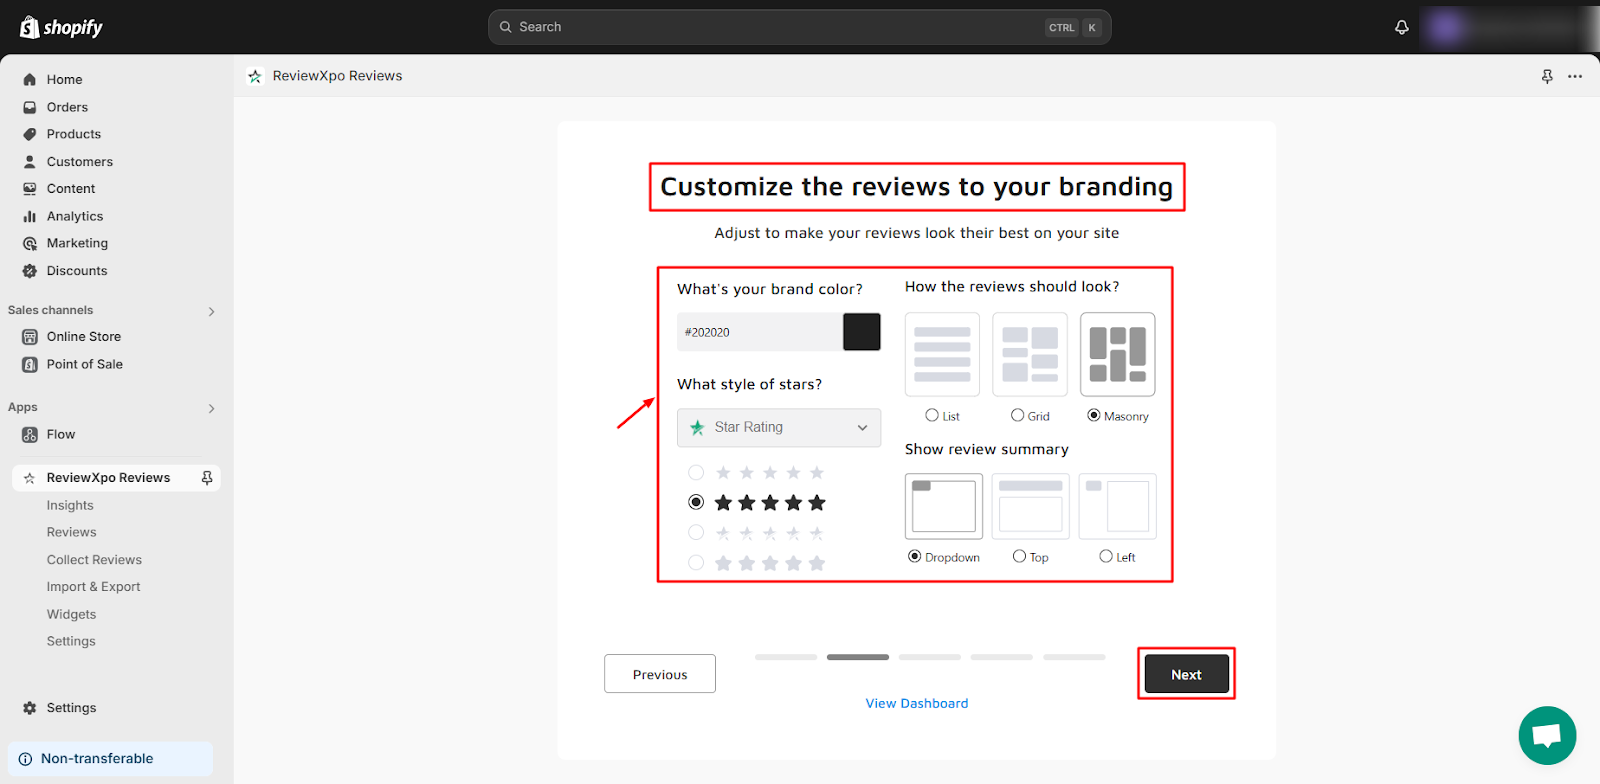Viewport: 1600px width, 784px height.
Task: Click the pin icon in app header
Action: pyautogui.click(x=1547, y=76)
